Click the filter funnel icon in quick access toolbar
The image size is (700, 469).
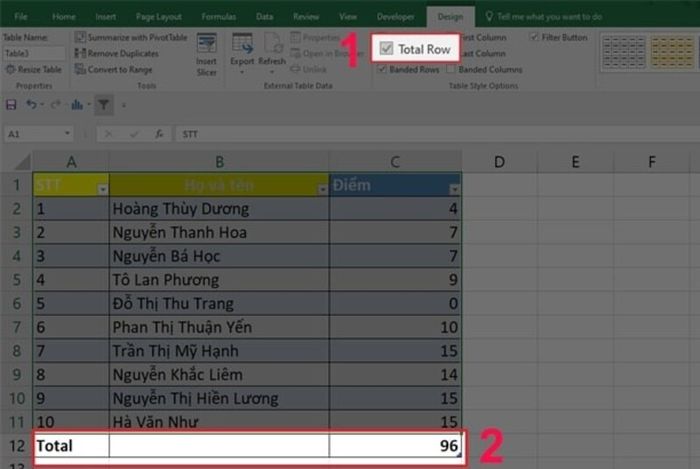pyautogui.click(x=104, y=105)
